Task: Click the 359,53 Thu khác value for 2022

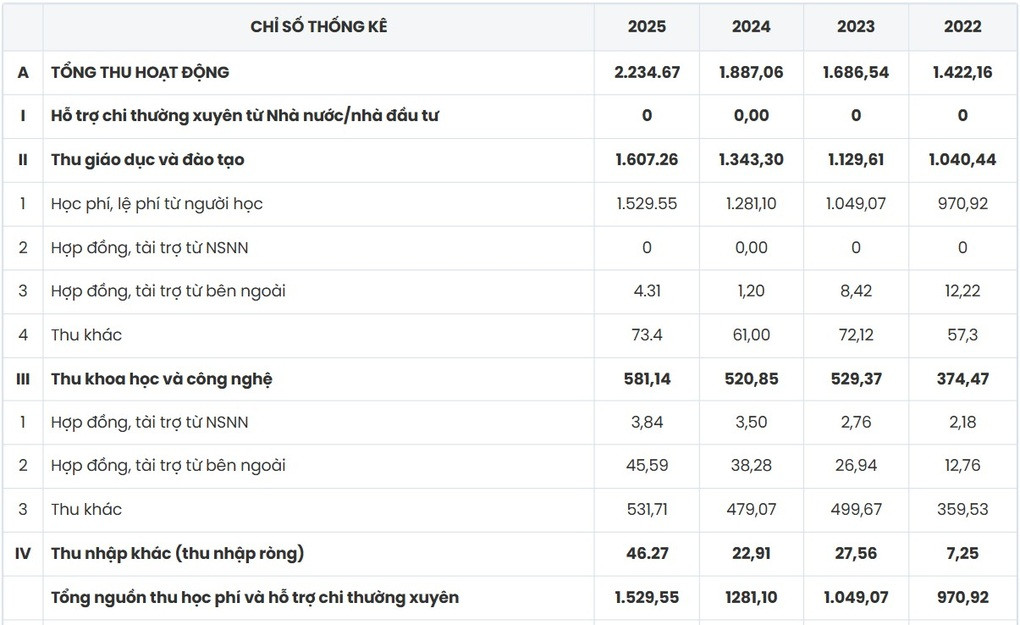Action: click(x=963, y=509)
